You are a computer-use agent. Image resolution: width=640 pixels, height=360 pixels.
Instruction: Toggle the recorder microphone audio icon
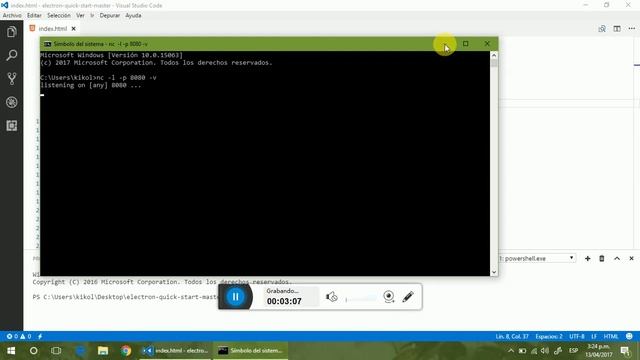[x=331, y=297]
